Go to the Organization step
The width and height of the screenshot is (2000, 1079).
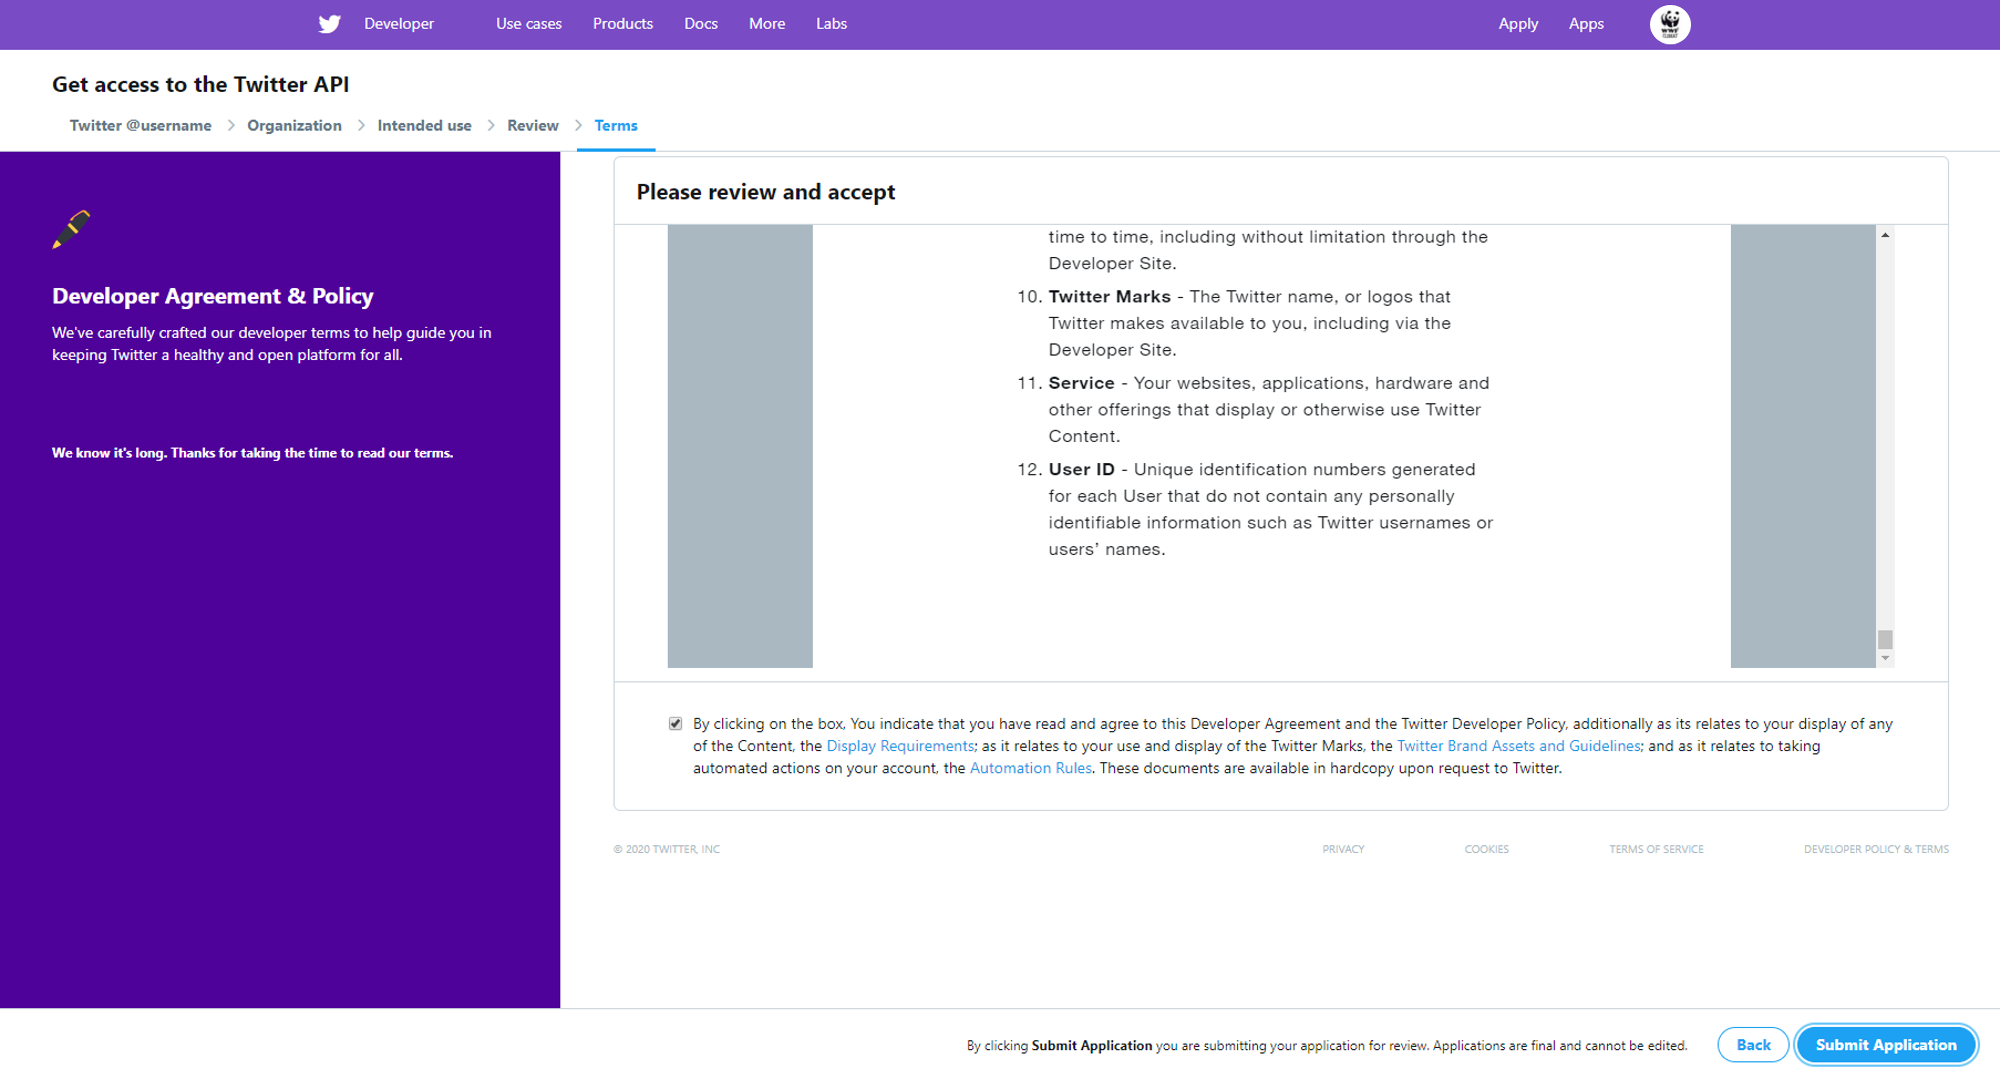(x=294, y=126)
